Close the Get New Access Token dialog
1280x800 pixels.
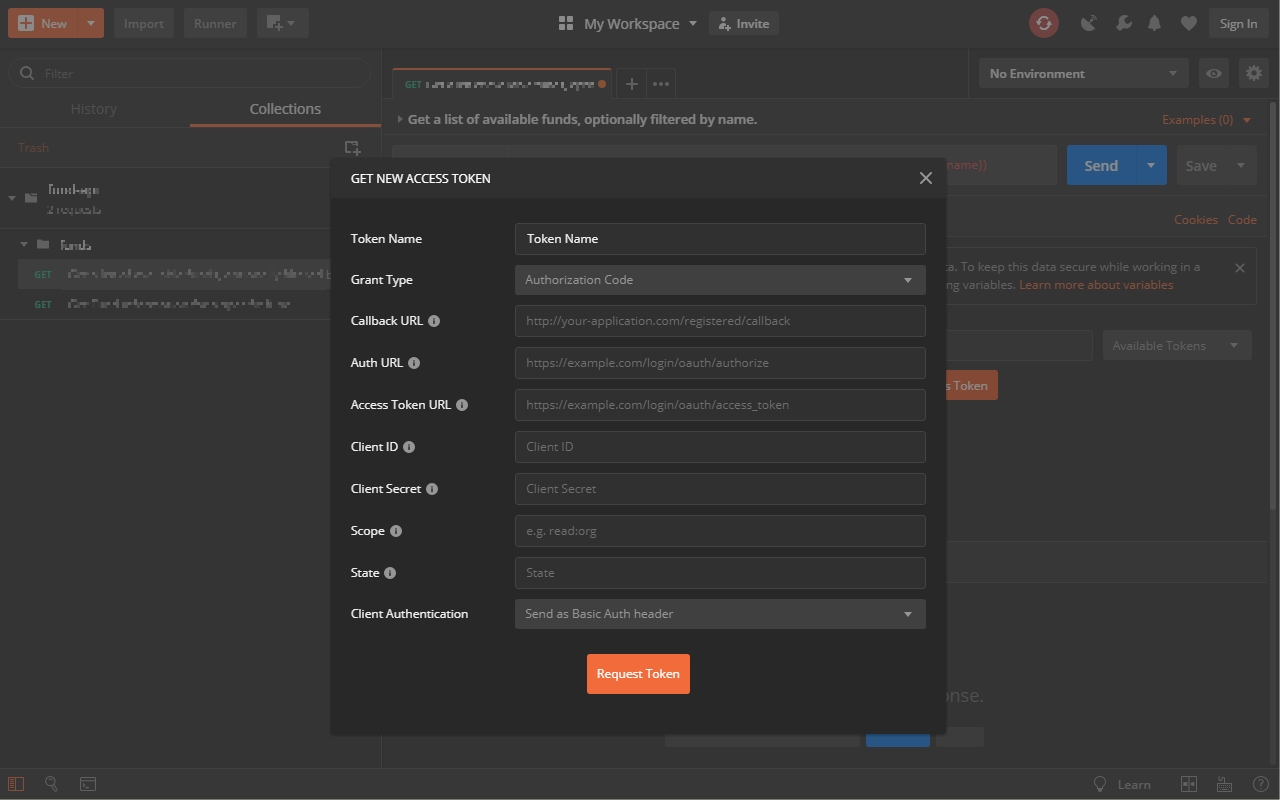pyautogui.click(x=925, y=178)
